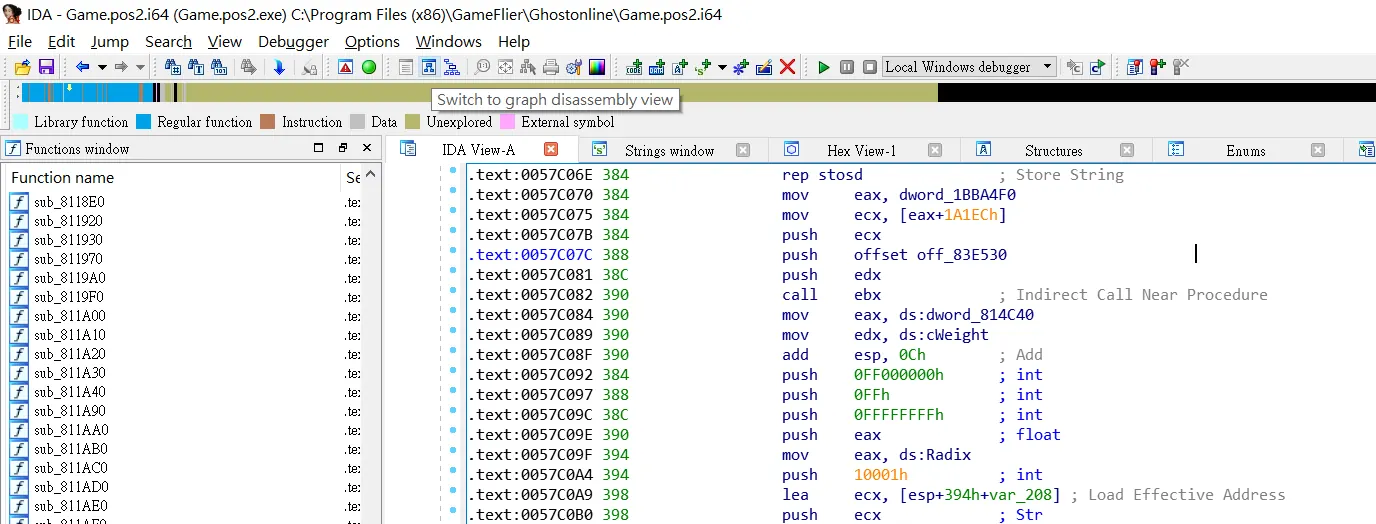Click the blue Back navigation arrow
Viewport: 1376px width, 524px height.
coord(82,67)
